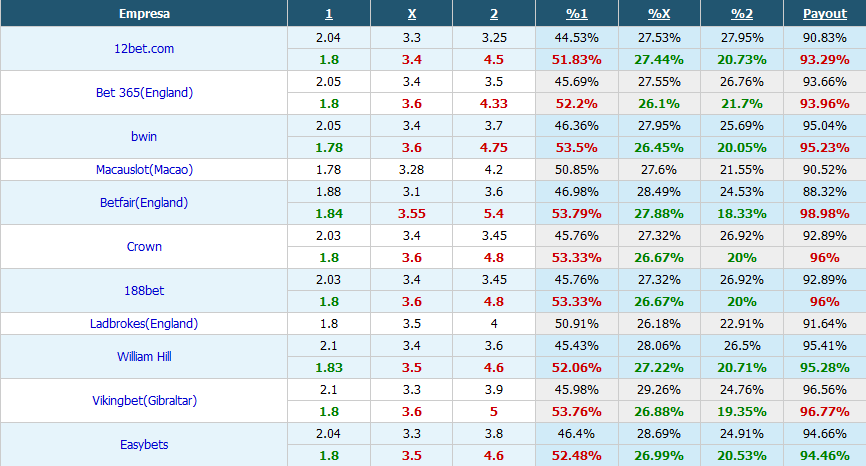866x466 pixels.
Task: Select 12bet.com payout 90.83%
Action: 825,38
